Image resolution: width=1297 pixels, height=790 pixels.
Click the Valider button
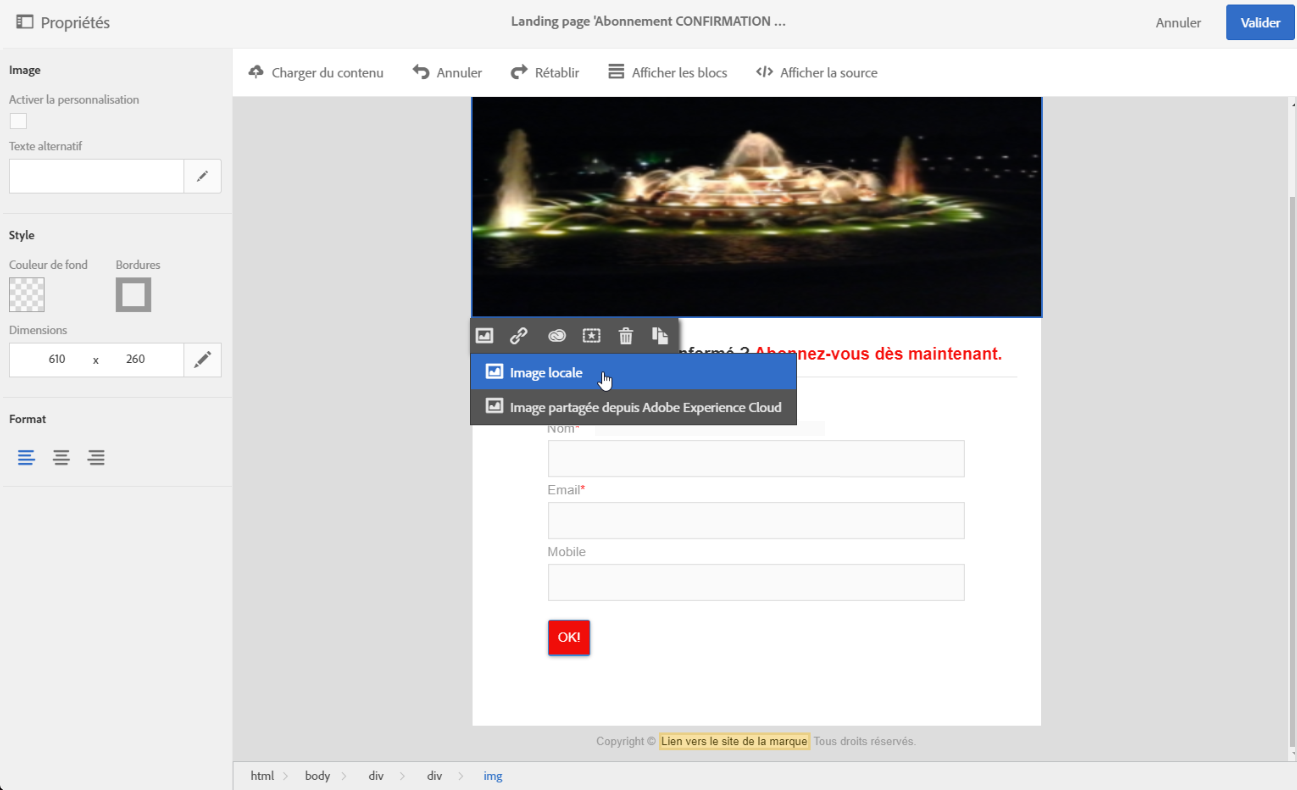click(x=1260, y=22)
